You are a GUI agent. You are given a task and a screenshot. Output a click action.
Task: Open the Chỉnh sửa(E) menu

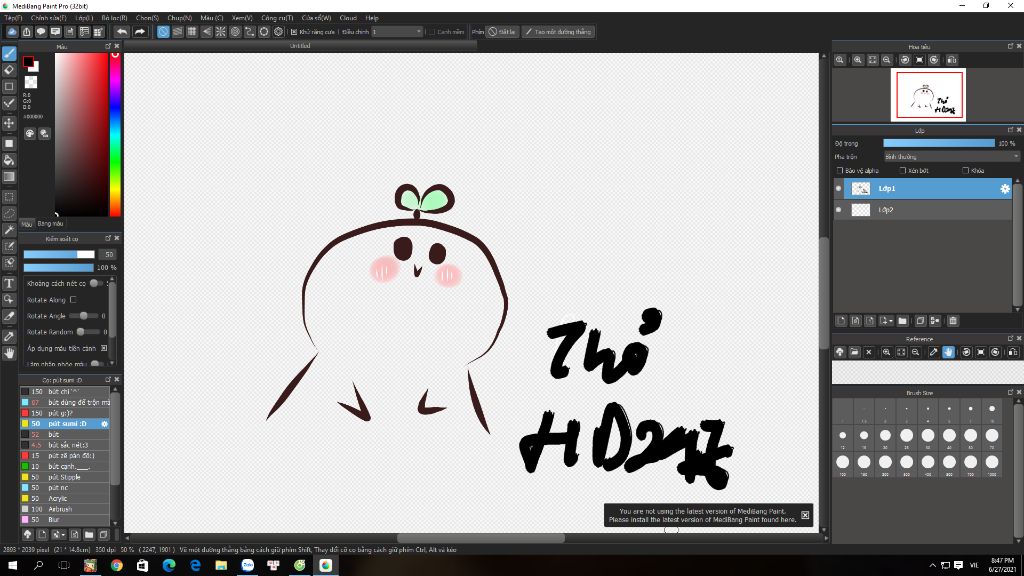pos(48,18)
